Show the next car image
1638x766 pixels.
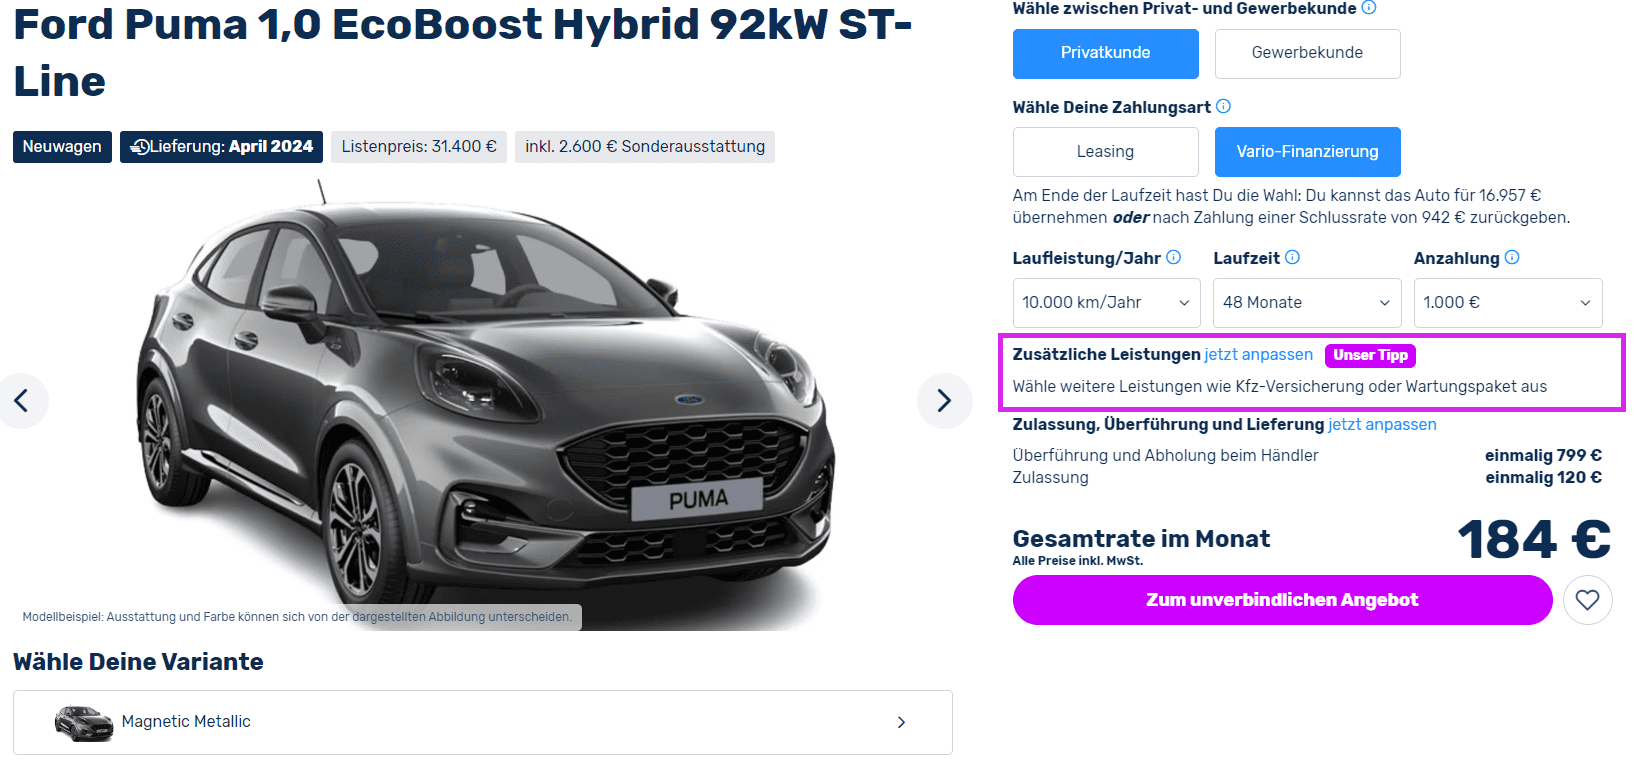[x=944, y=401]
